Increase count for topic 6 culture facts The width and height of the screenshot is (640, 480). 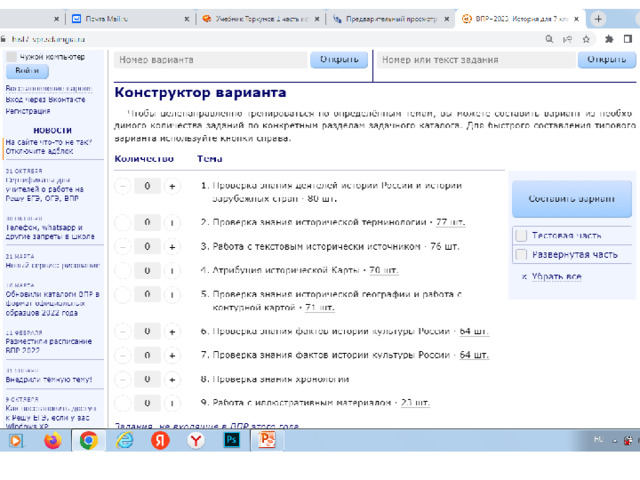pos(172,332)
